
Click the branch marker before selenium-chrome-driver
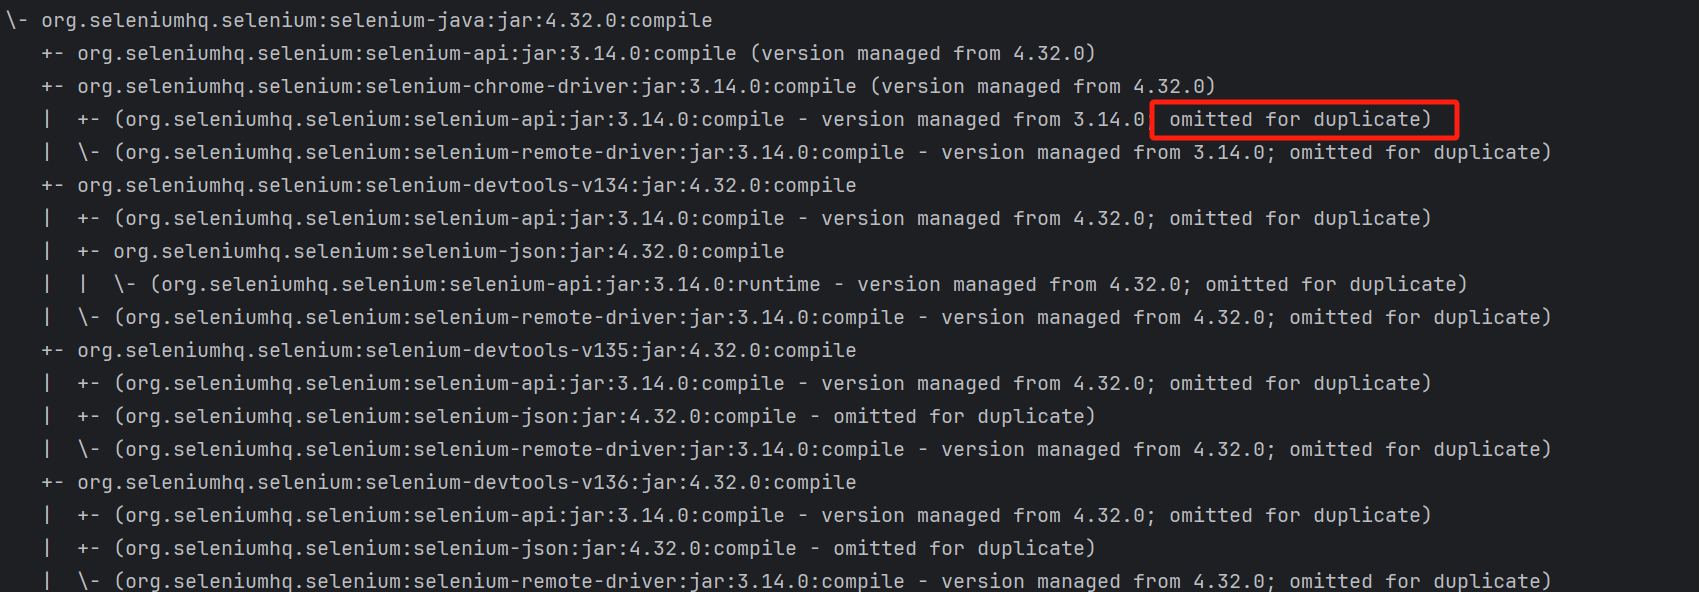(x=53, y=86)
